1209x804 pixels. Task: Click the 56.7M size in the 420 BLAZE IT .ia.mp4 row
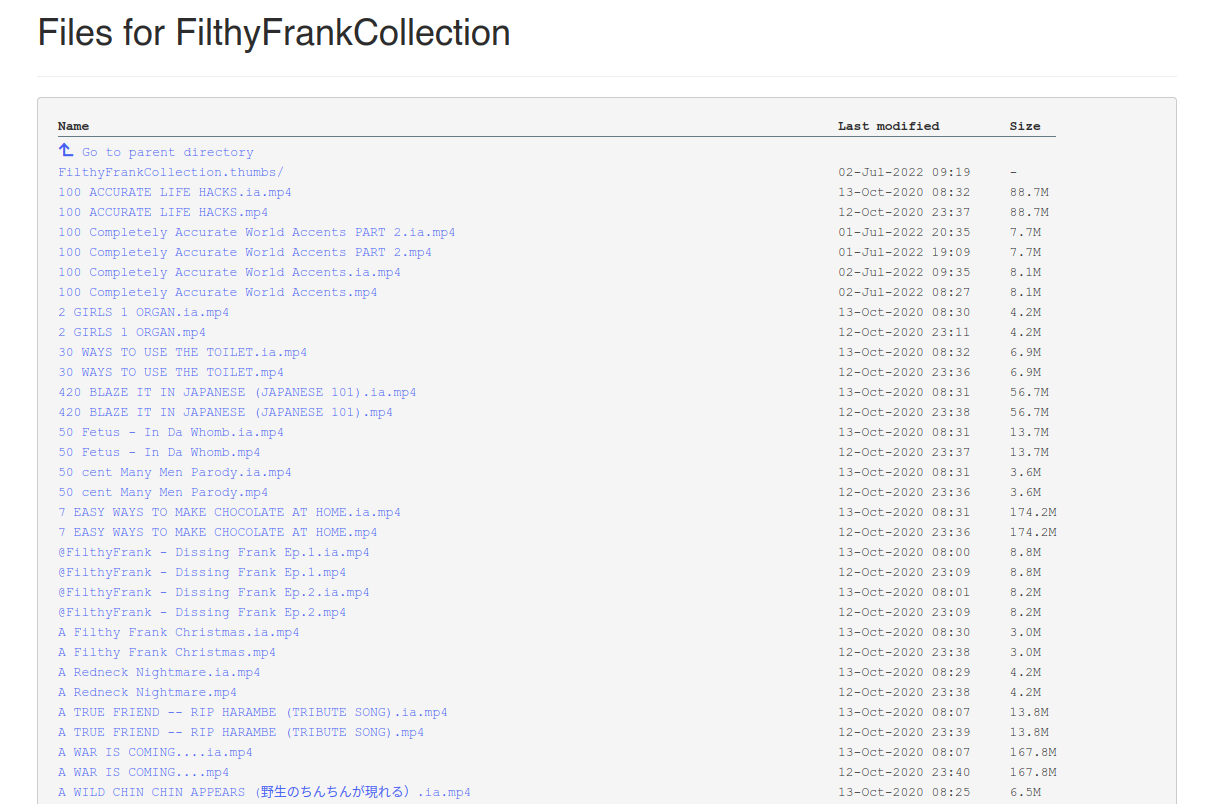tap(1029, 392)
